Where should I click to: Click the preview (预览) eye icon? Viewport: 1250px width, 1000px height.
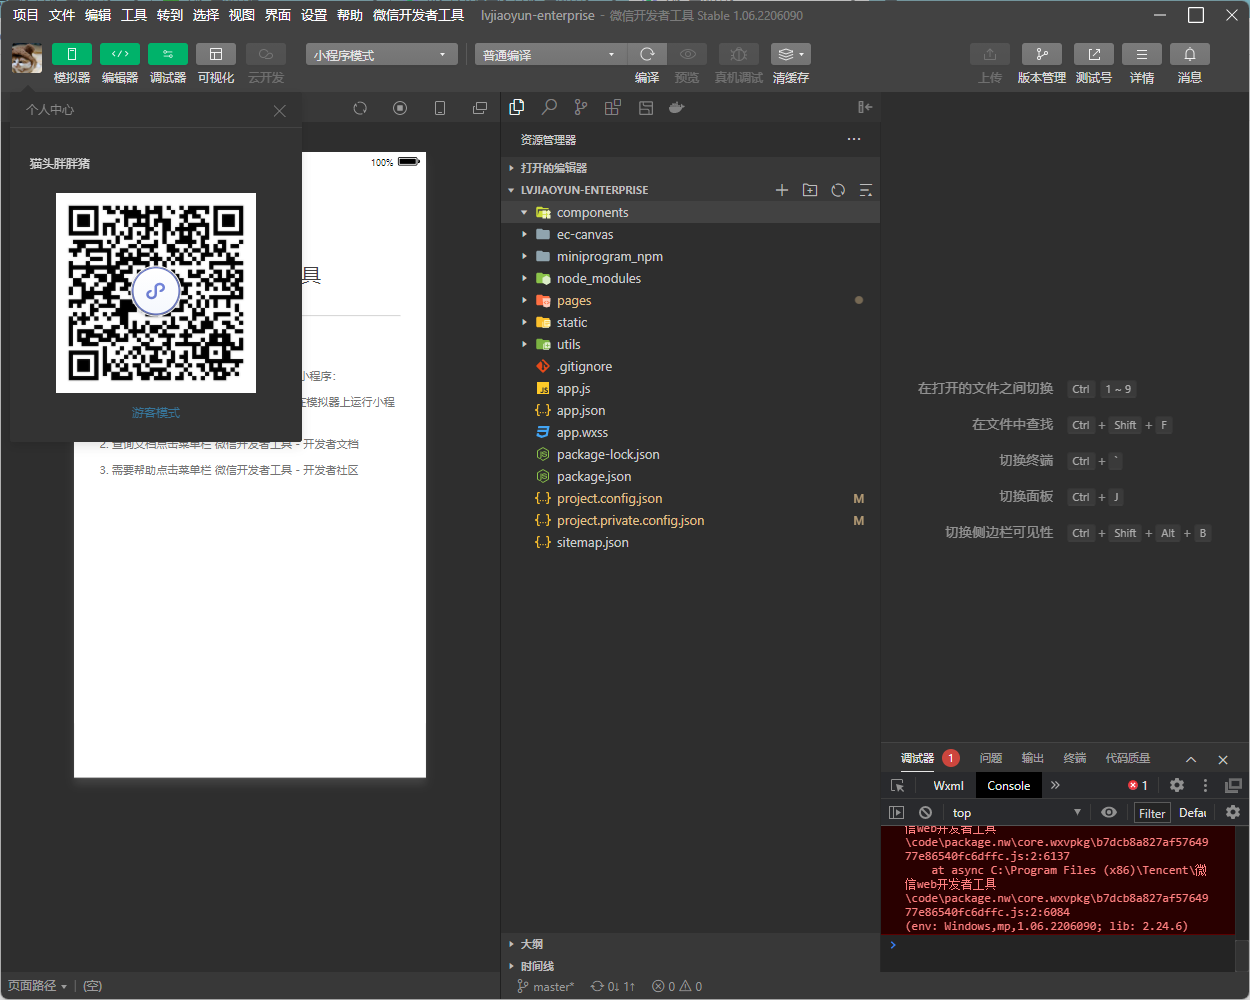coord(687,54)
